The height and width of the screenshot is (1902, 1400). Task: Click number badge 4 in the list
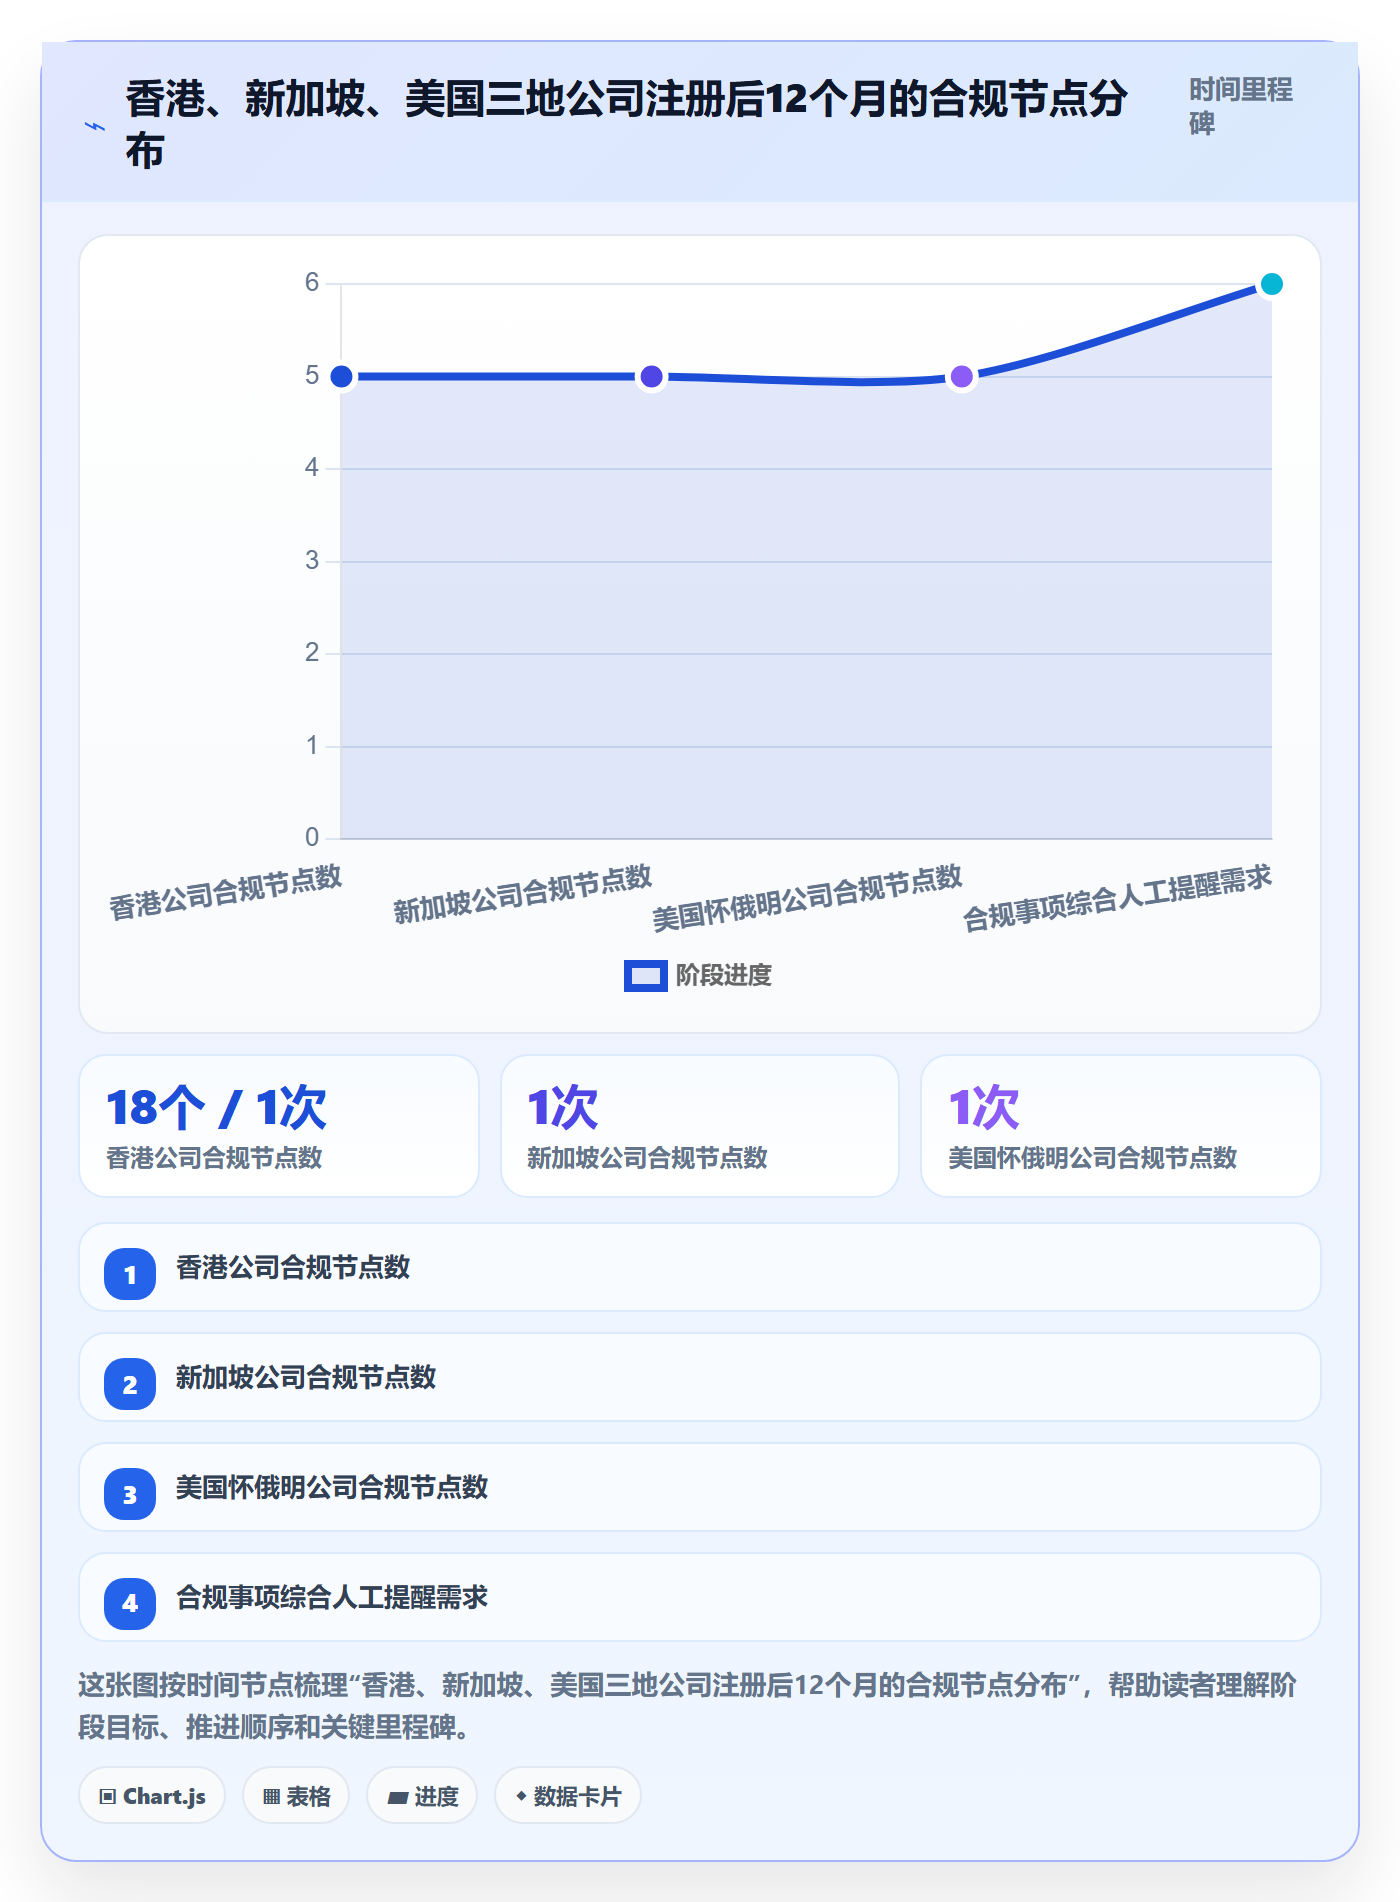[x=130, y=1604]
